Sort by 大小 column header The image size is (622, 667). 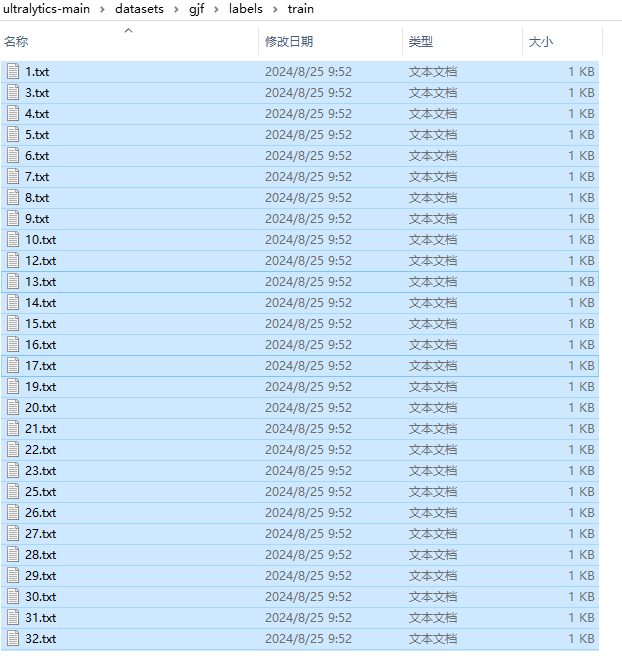pyautogui.click(x=540, y=42)
